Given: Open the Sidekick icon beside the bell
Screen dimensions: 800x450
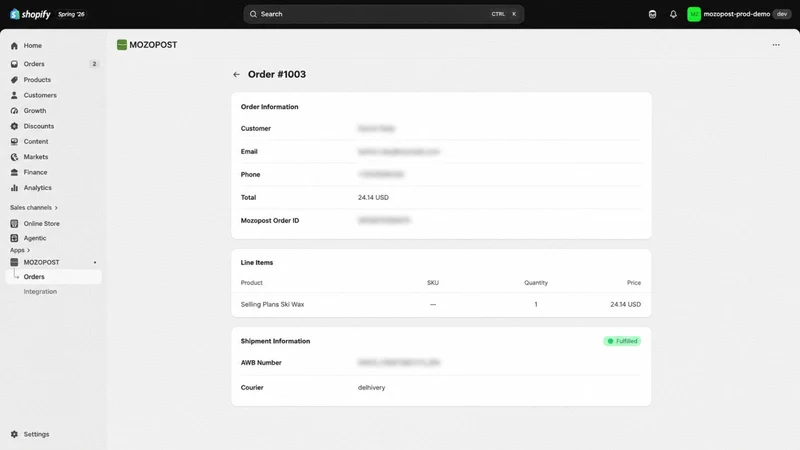Looking at the screenshot, I should tap(652, 14).
